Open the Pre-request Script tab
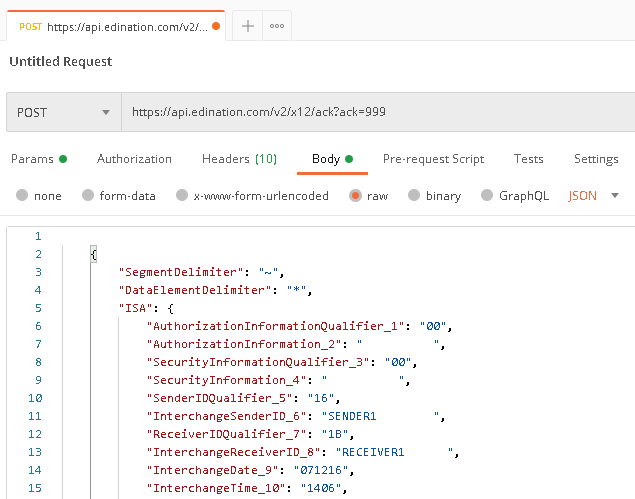 [433, 159]
